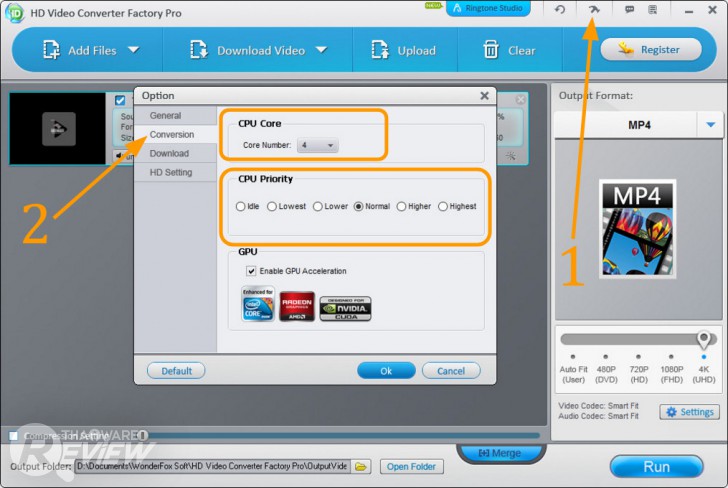Click the Merge button
This screenshot has height=488, width=728.
[x=500, y=453]
